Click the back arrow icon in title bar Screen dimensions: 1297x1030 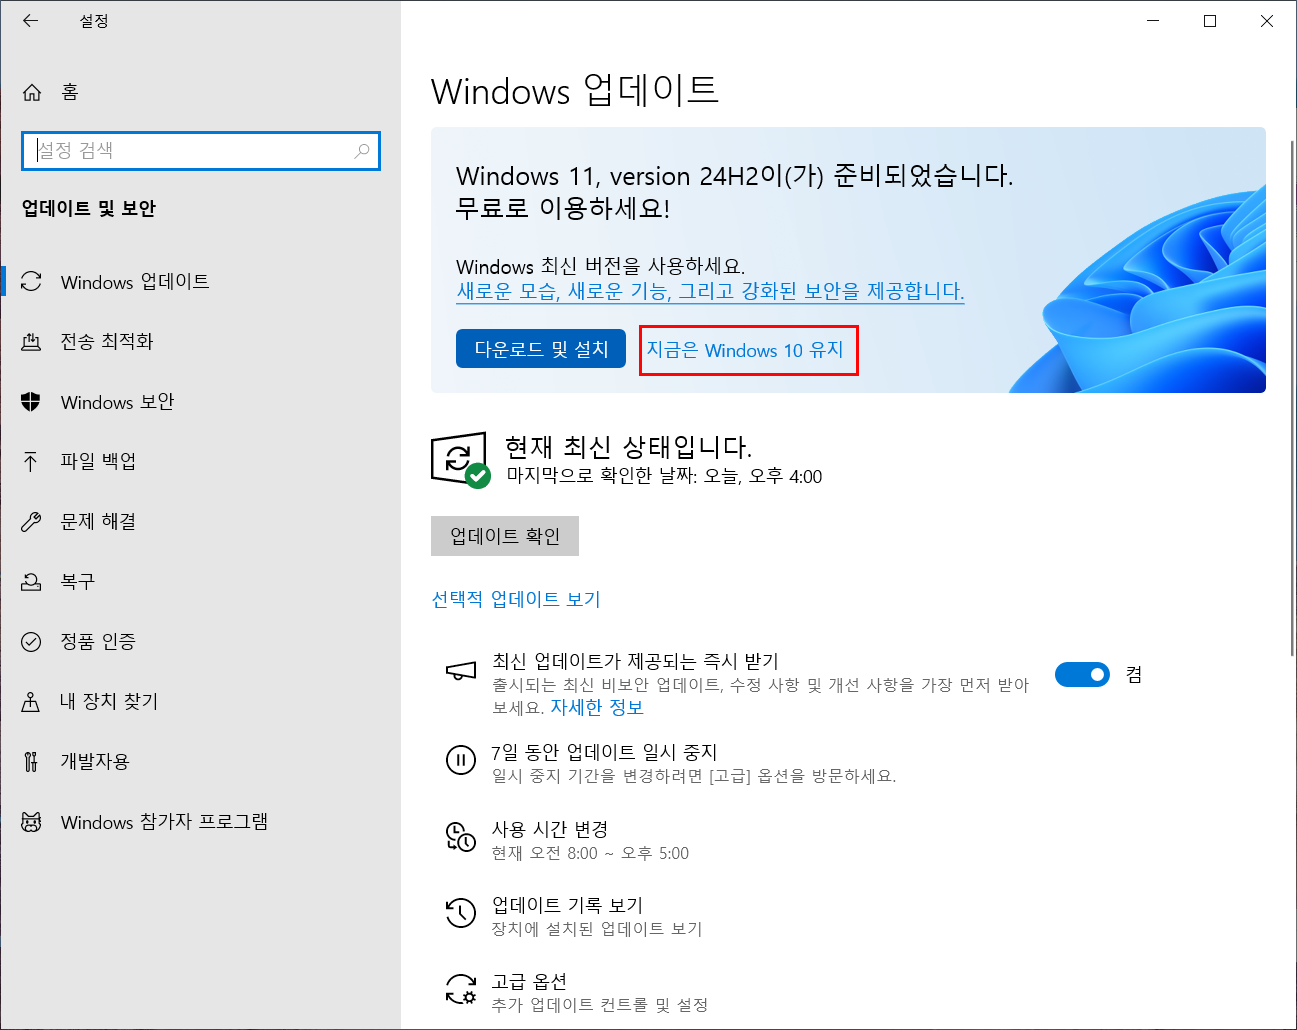pyautogui.click(x=31, y=20)
